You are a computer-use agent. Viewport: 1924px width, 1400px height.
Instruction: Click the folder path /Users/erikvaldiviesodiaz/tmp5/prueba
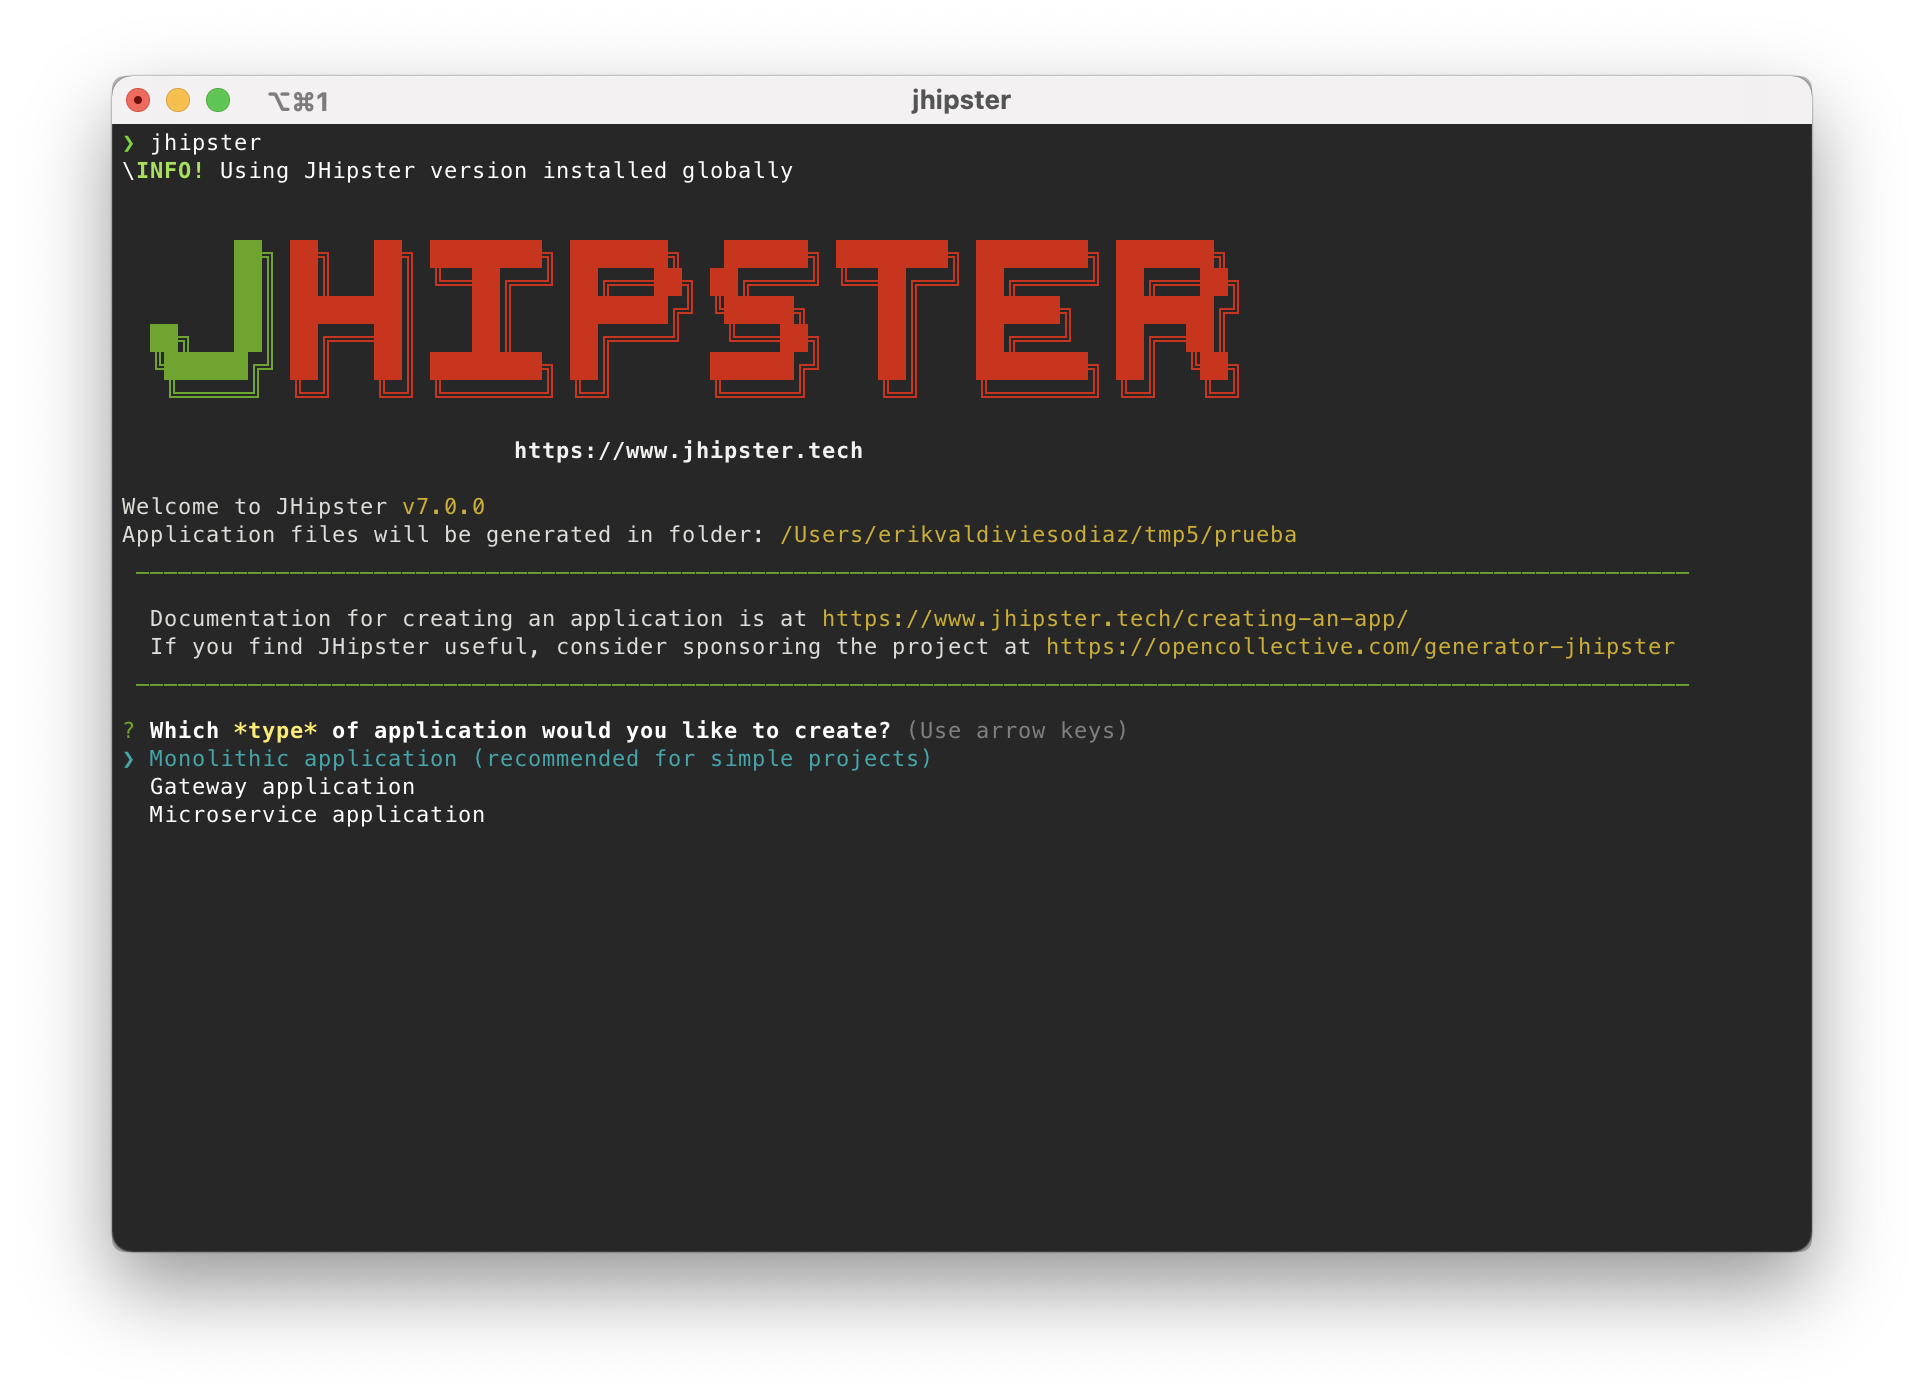tap(1039, 535)
